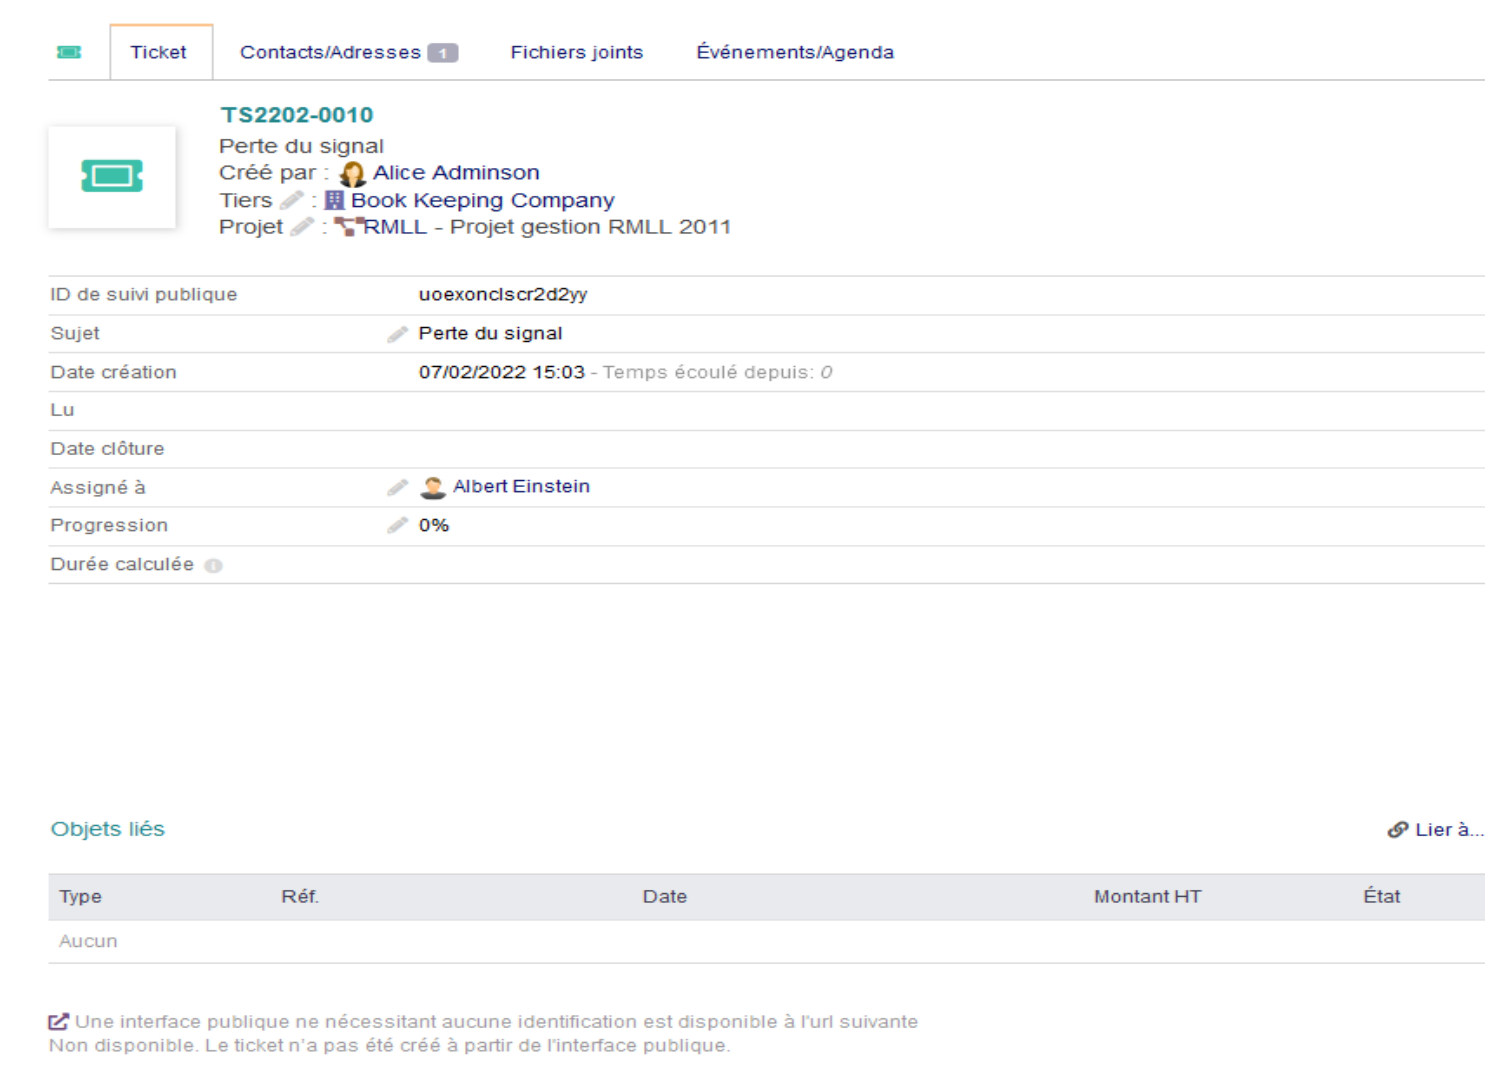Click the Date column header
The image size is (1485, 1089).
click(x=665, y=897)
